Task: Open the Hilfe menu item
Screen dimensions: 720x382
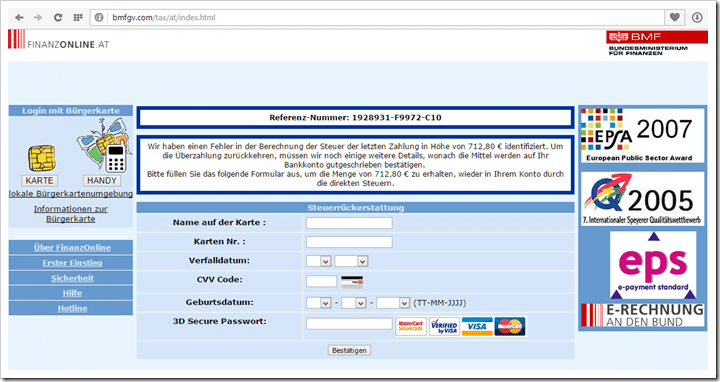Action: click(x=72, y=293)
